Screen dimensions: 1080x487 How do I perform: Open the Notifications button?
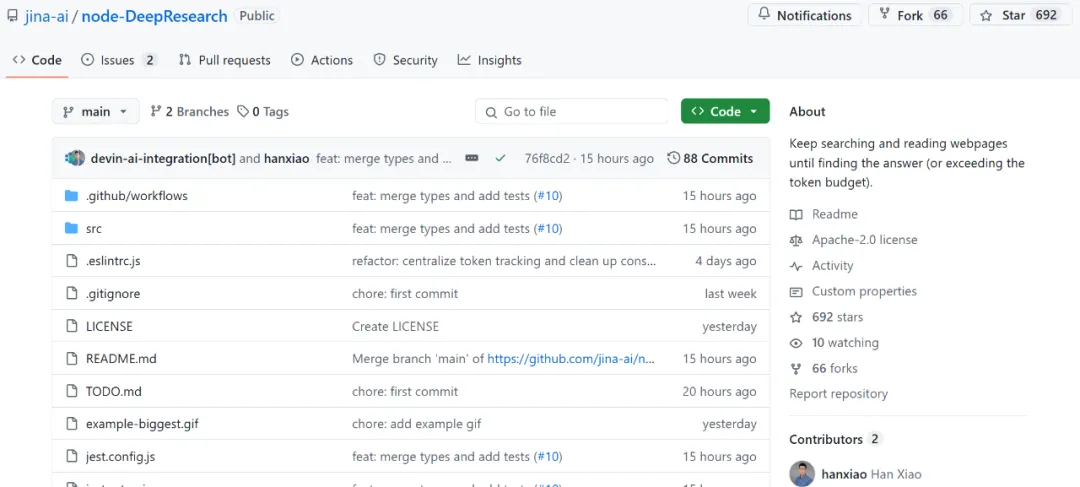(x=804, y=15)
